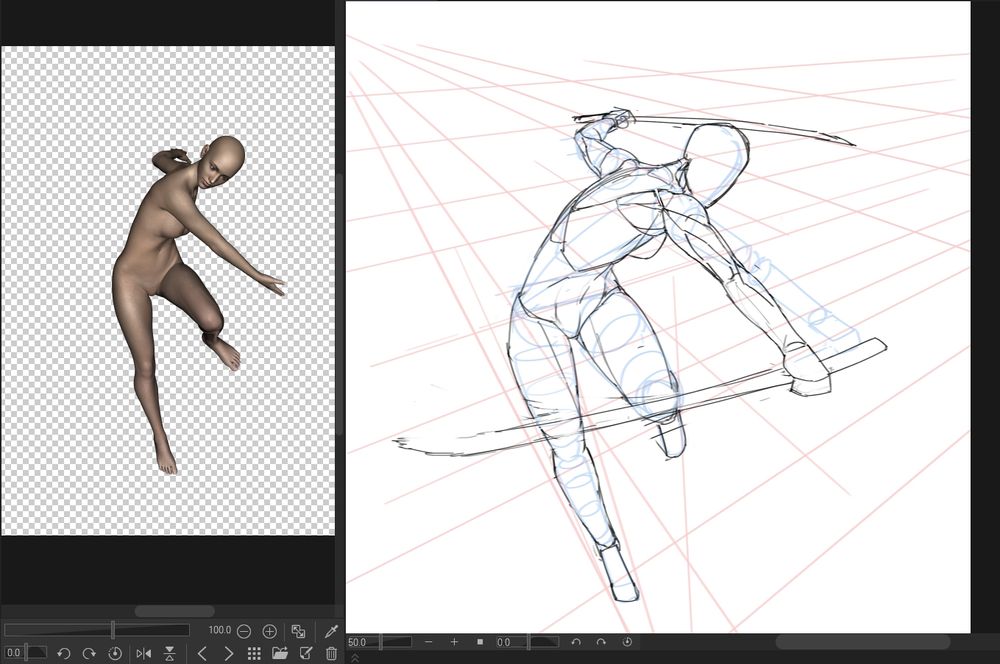Toggle vertical flip of the Sub View image
This screenshot has height=664, width=1000.
(170, 654)
